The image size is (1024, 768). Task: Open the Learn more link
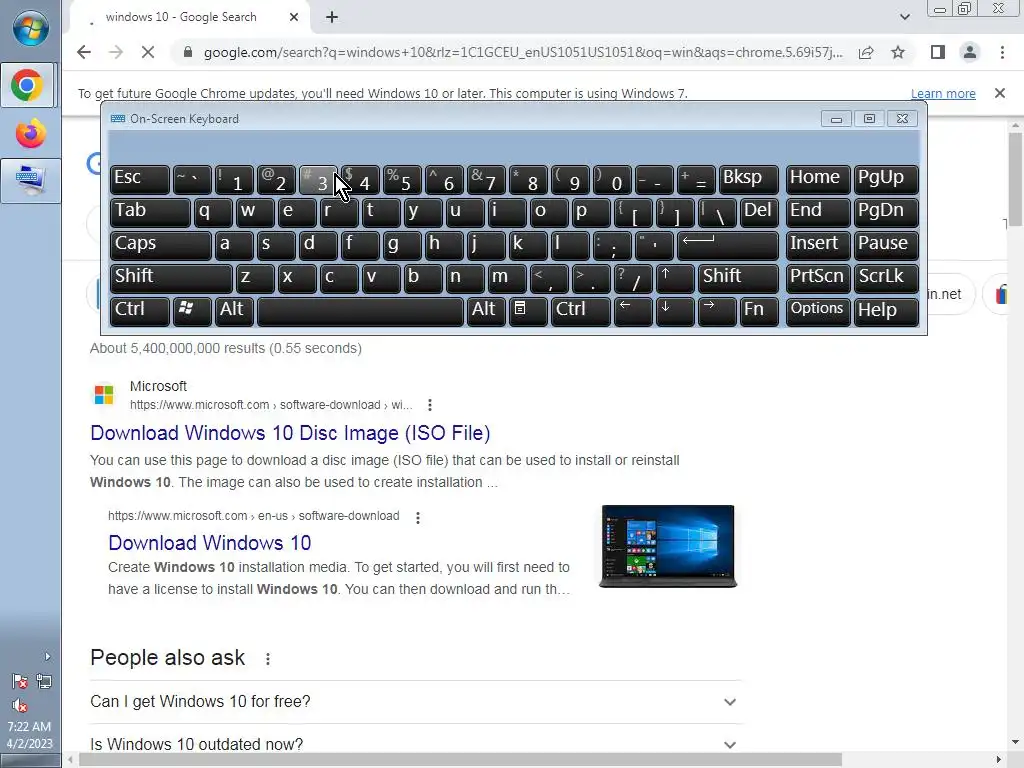pos(943,93)
